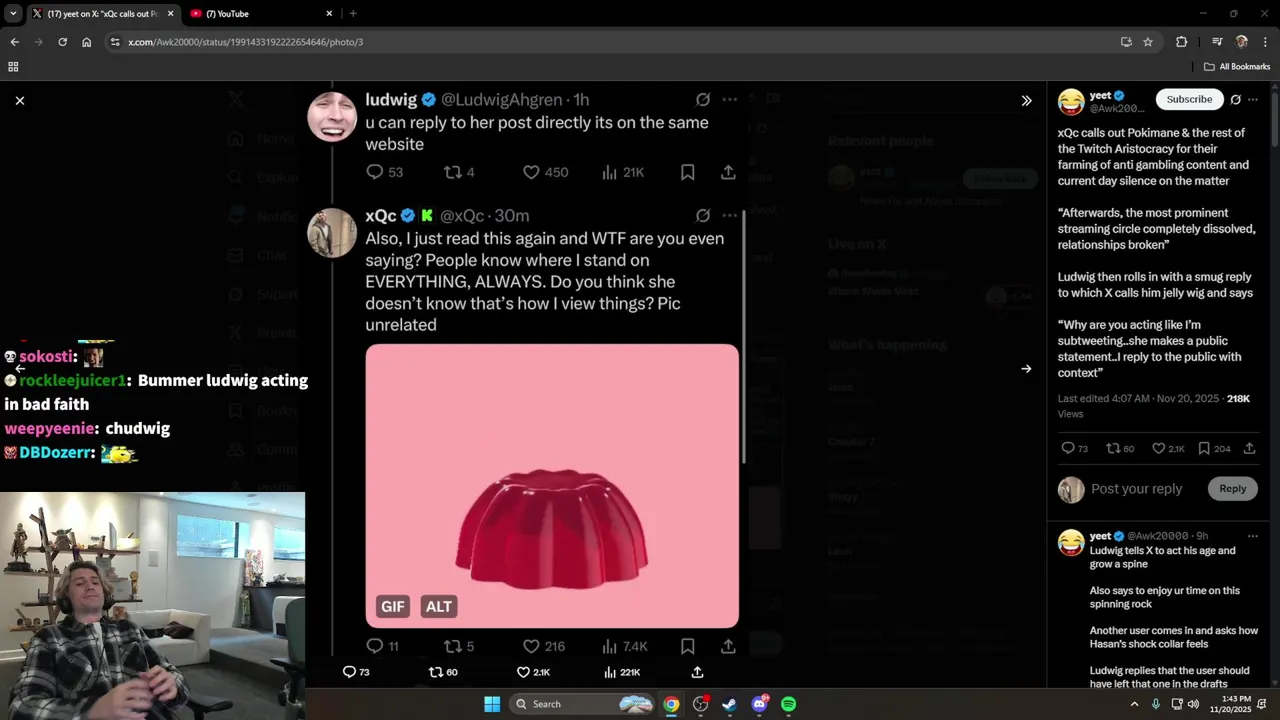Close the yeet on X tab
1280x720 pixels.
tap(171, 14)
